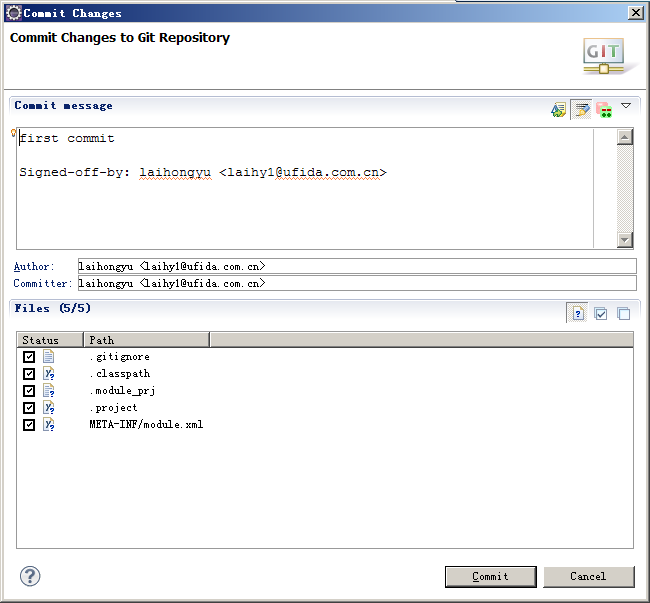
Task: Sort files by the Status column header
Action: click(49, 340)
